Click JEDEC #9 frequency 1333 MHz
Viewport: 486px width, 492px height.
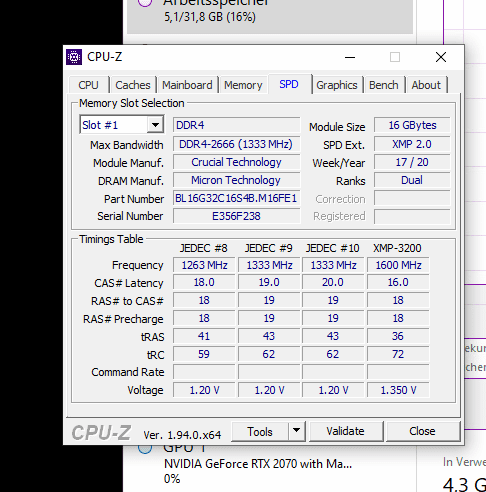click(x=269, y=265)
